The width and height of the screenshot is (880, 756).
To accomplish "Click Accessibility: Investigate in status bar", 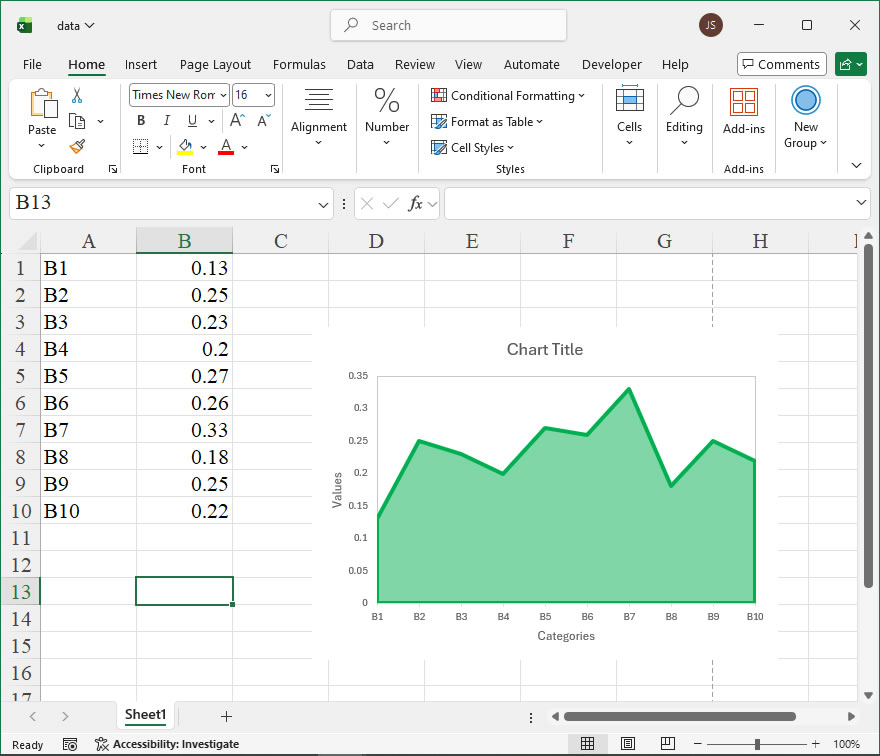I will pos(167,744).
